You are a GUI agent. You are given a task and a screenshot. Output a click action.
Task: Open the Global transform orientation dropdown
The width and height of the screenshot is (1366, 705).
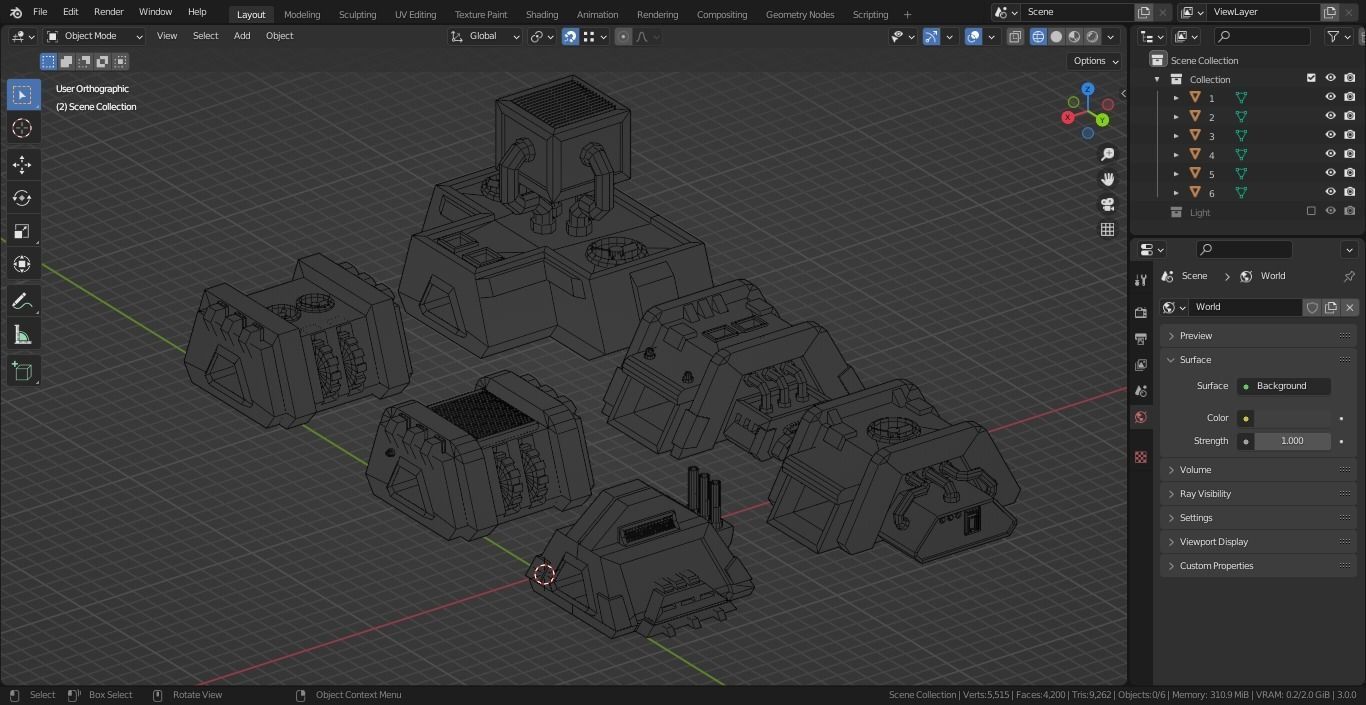tap(485, 36)
